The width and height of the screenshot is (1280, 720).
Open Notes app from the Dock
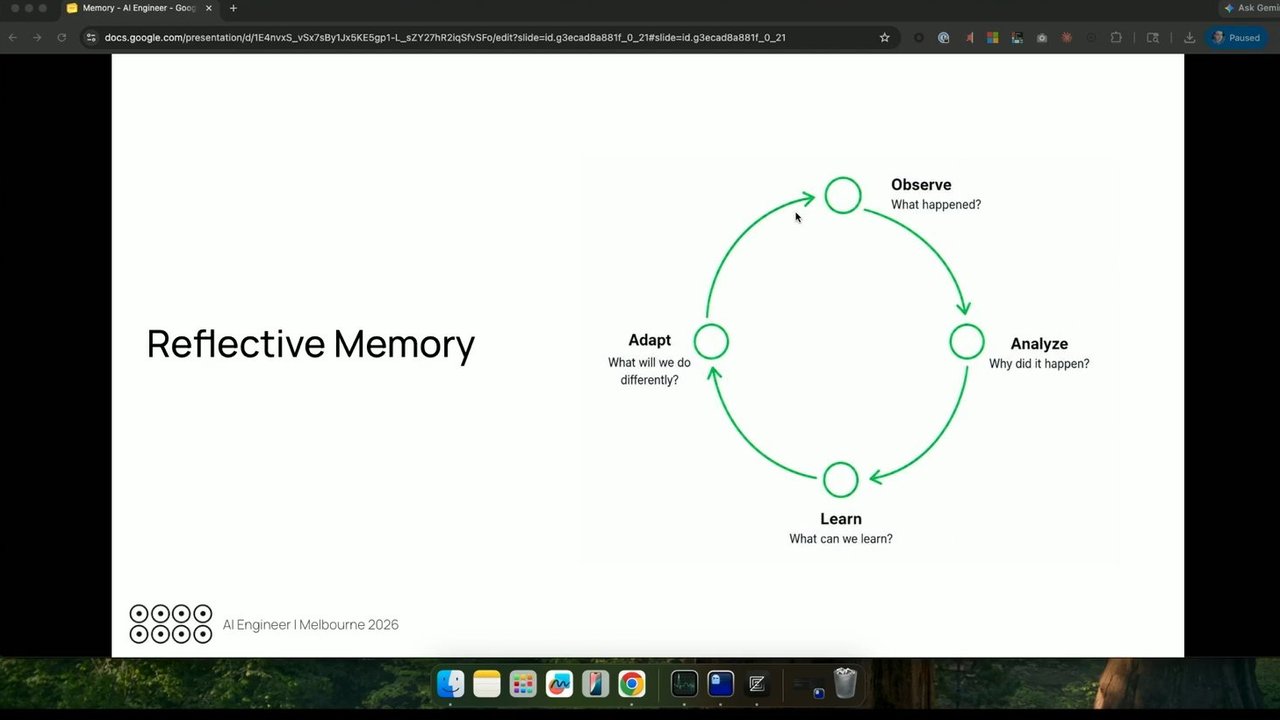tap(487, 684)
